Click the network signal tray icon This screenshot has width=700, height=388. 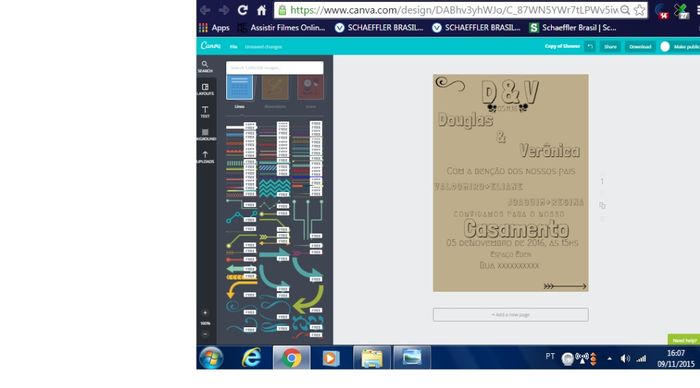pos(641,359)
